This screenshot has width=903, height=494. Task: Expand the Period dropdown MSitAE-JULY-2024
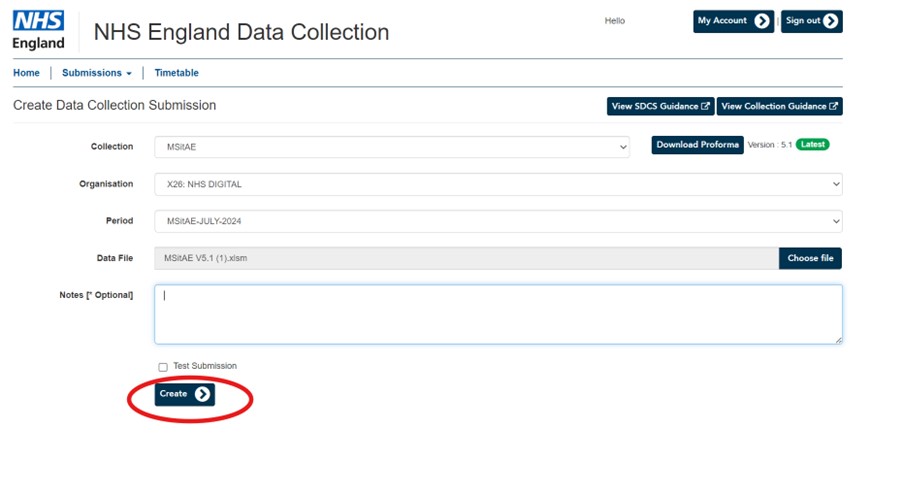pyautogui.click(x=498, y=221)
